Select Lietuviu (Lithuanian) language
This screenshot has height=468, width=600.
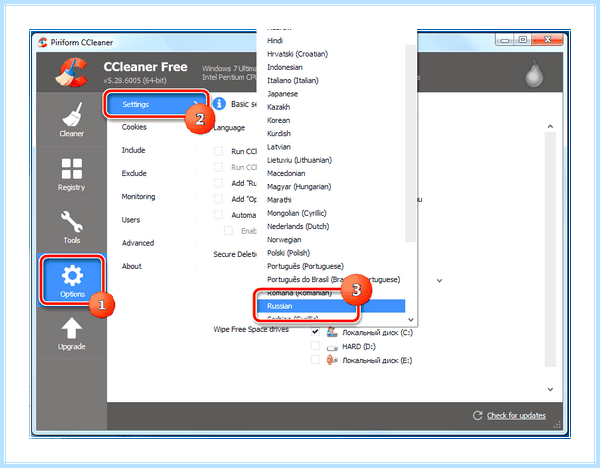[299, 160]
